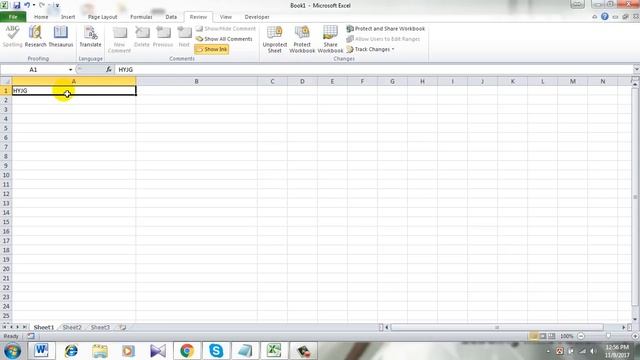Open the media player taskbar icon
The width and height of the screenshot is (640, 360).
coord(128,351)
